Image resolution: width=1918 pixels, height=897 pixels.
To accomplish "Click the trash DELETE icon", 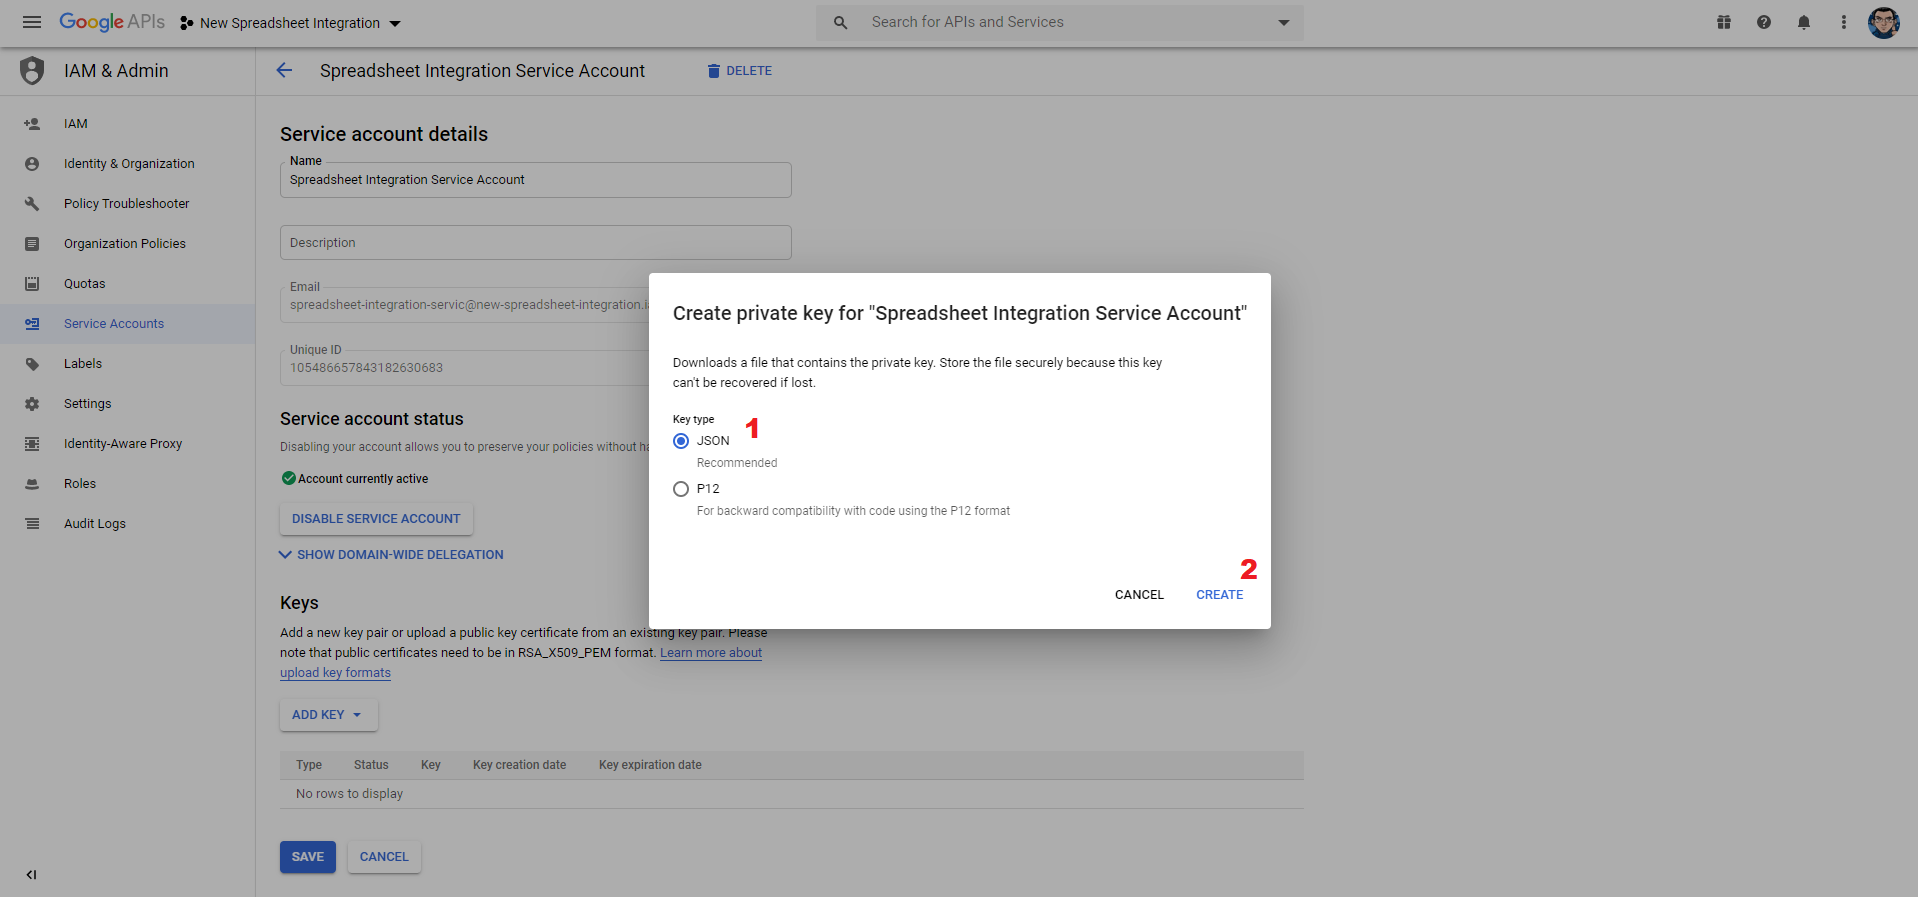I will pyautogui.click(x=714, y=71).
